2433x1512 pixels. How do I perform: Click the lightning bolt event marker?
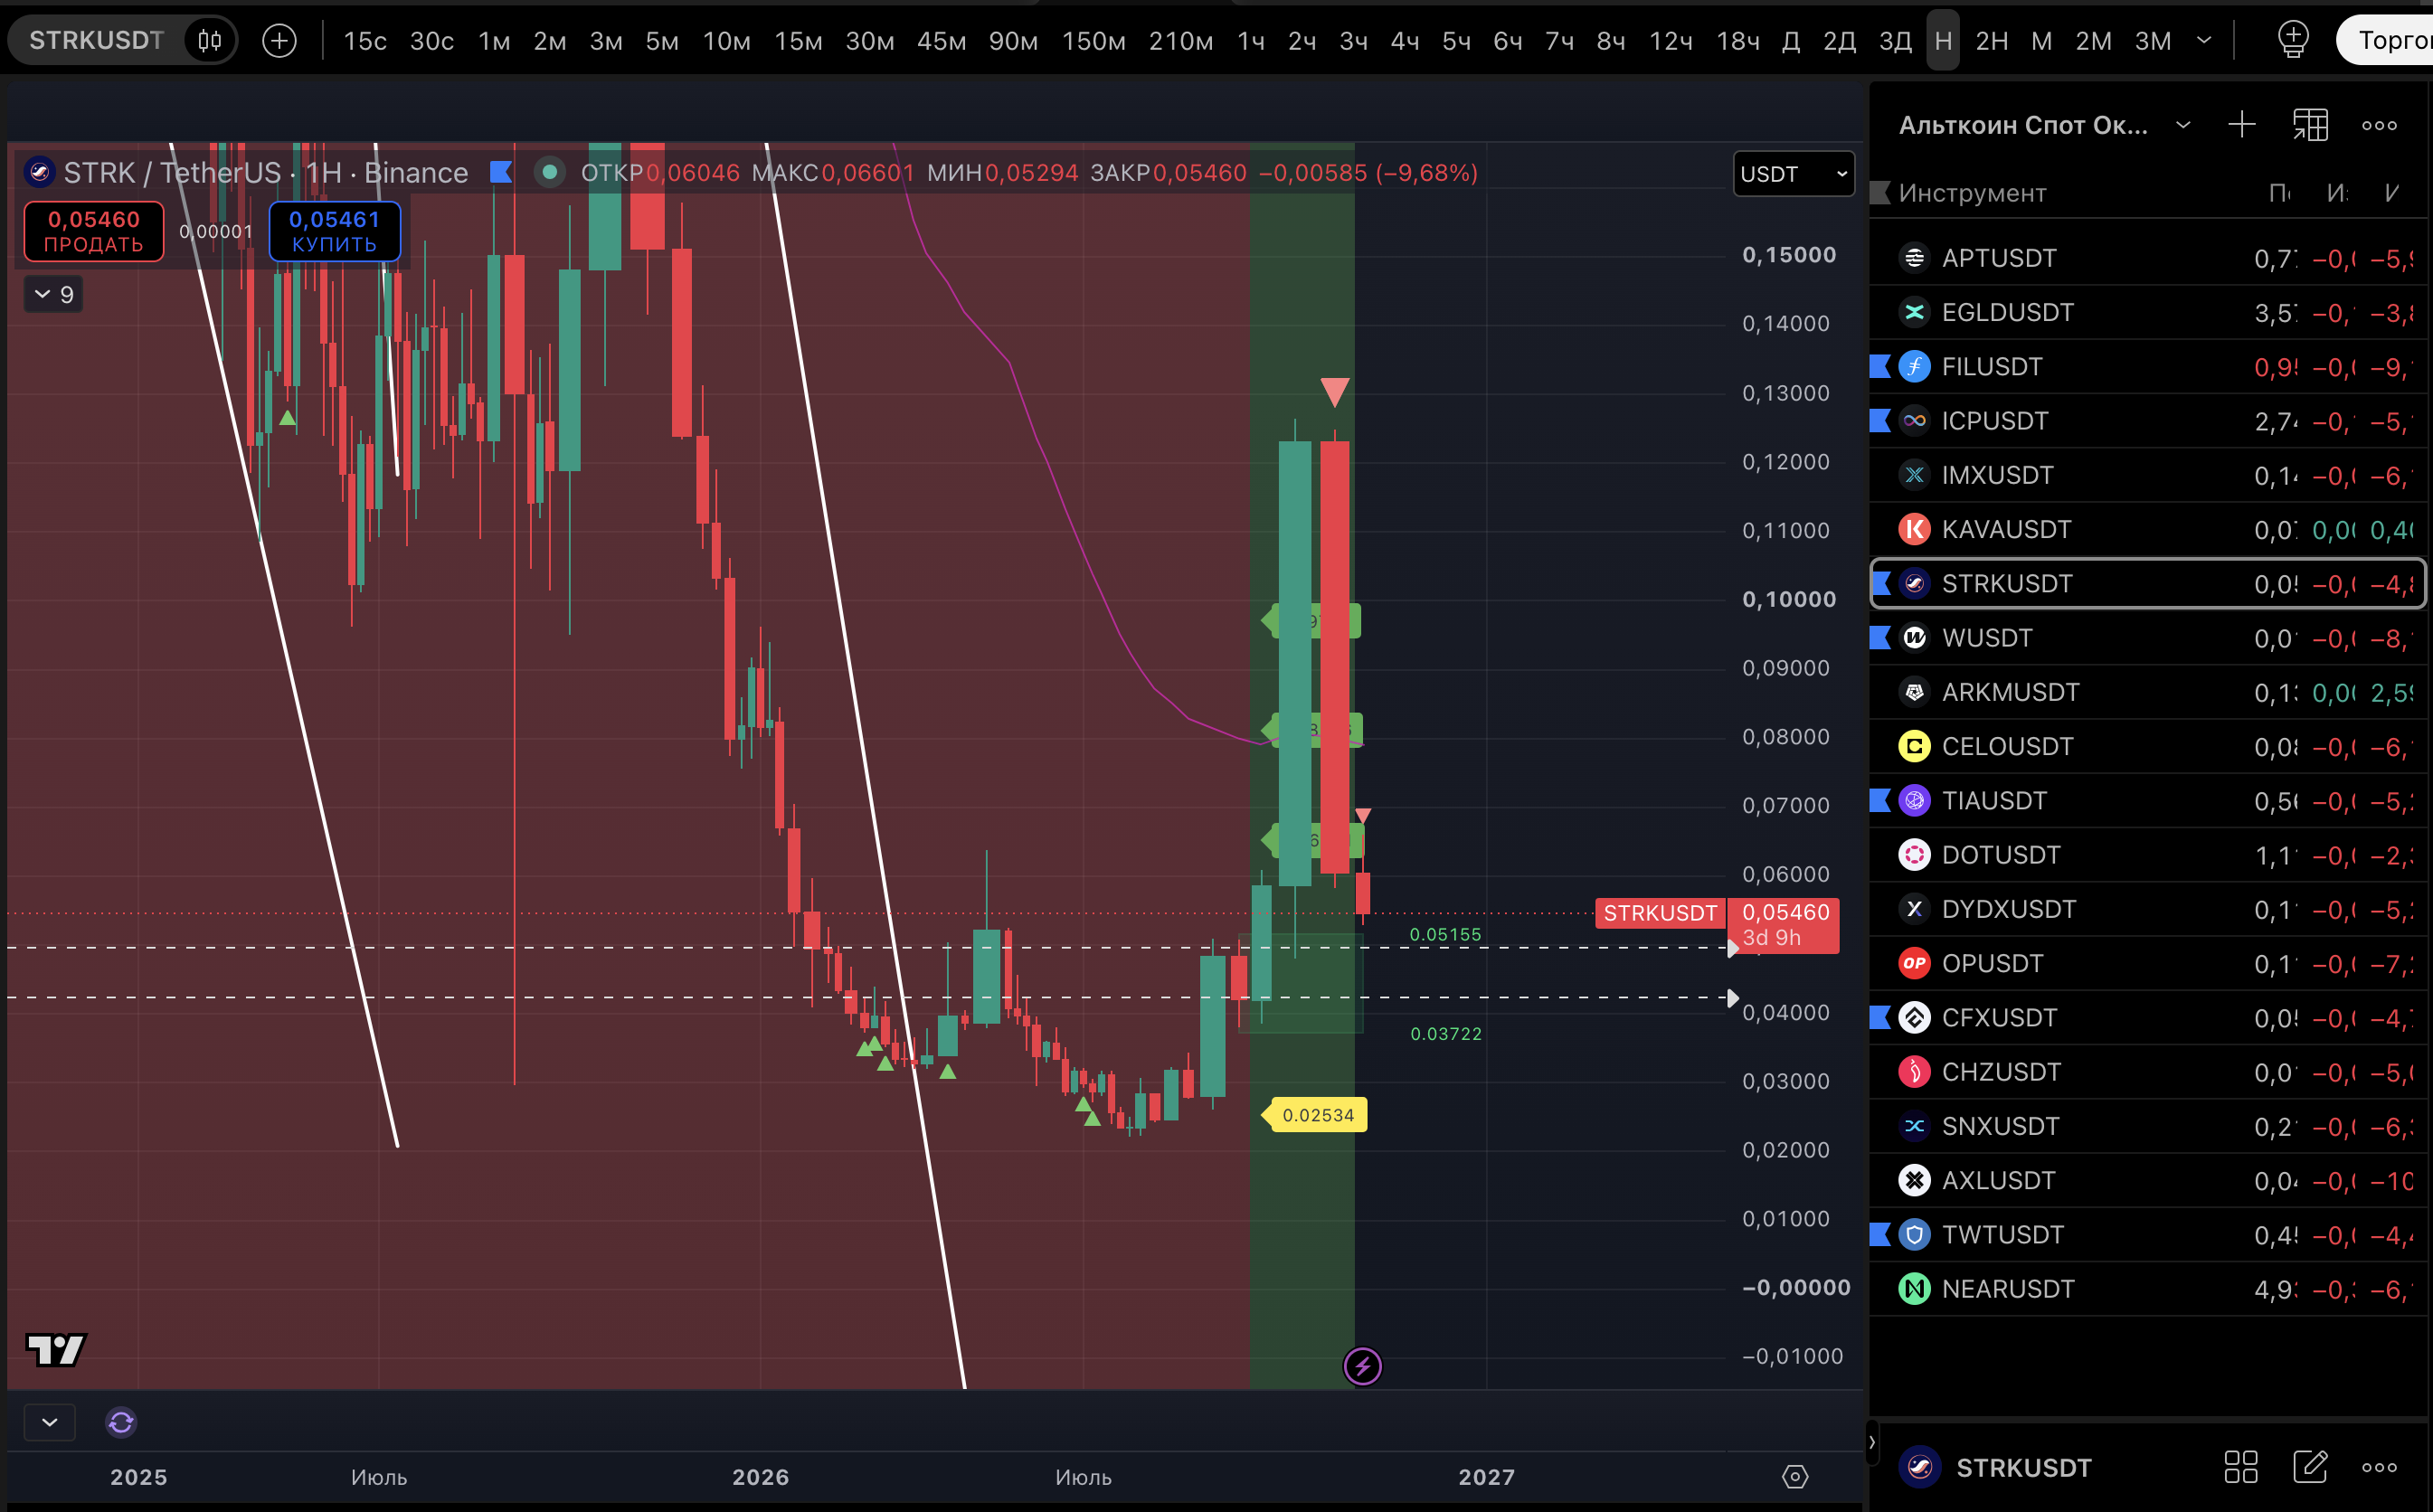tap(1362, 1365)
